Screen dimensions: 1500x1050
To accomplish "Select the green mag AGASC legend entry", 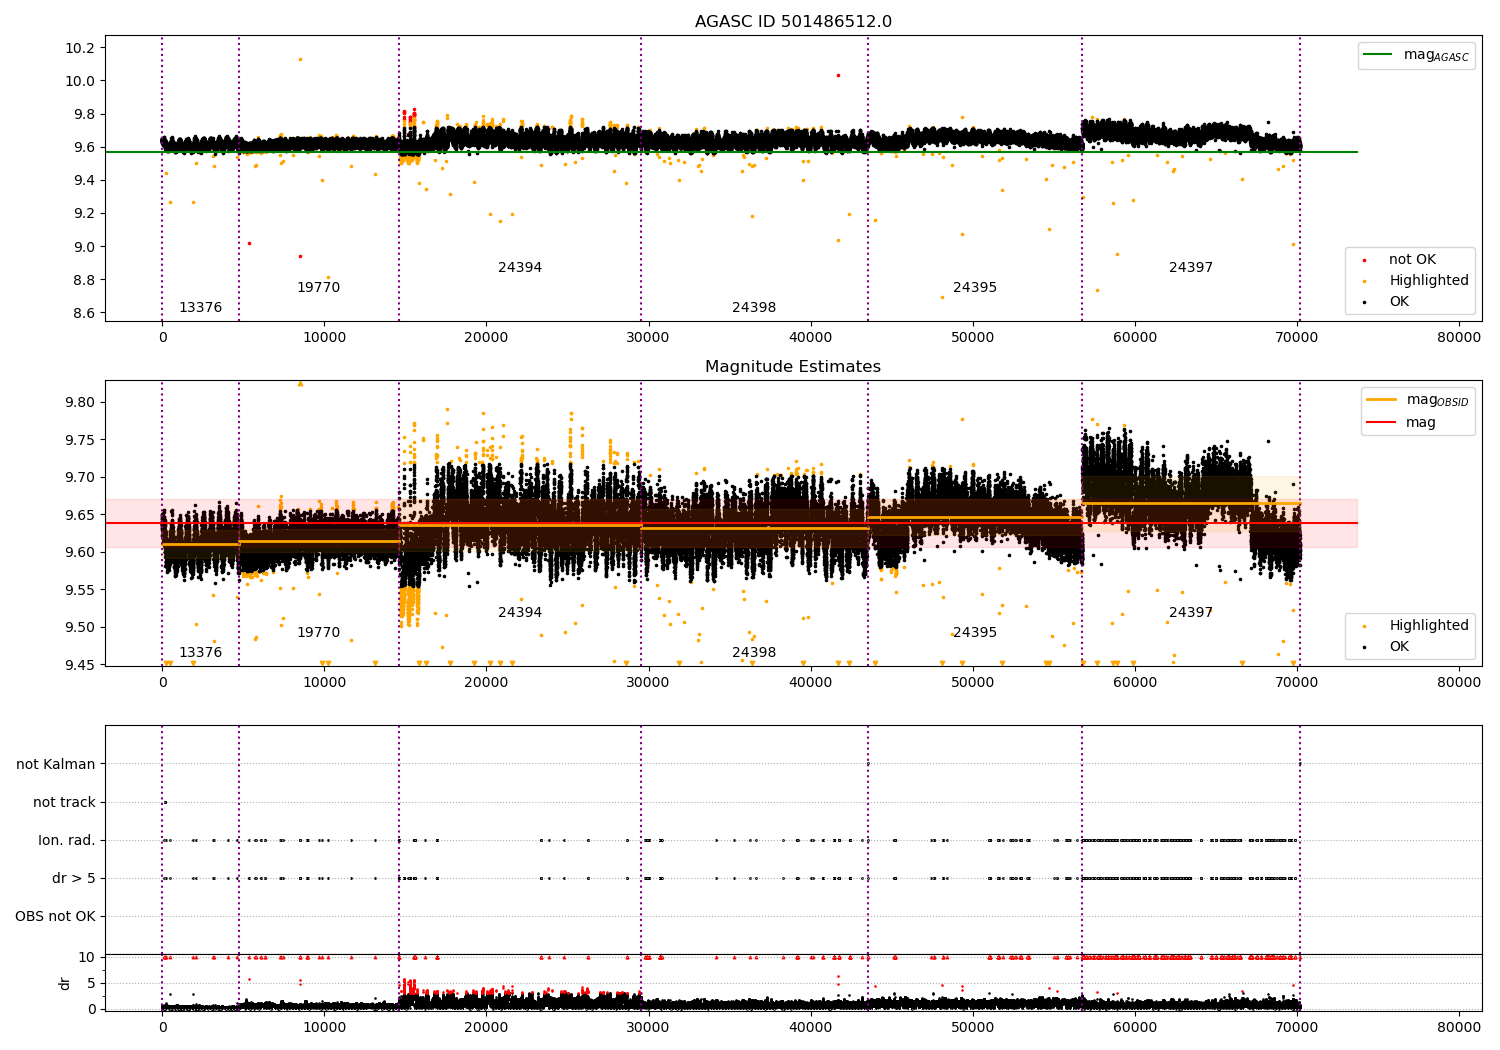I will 1417,56.
